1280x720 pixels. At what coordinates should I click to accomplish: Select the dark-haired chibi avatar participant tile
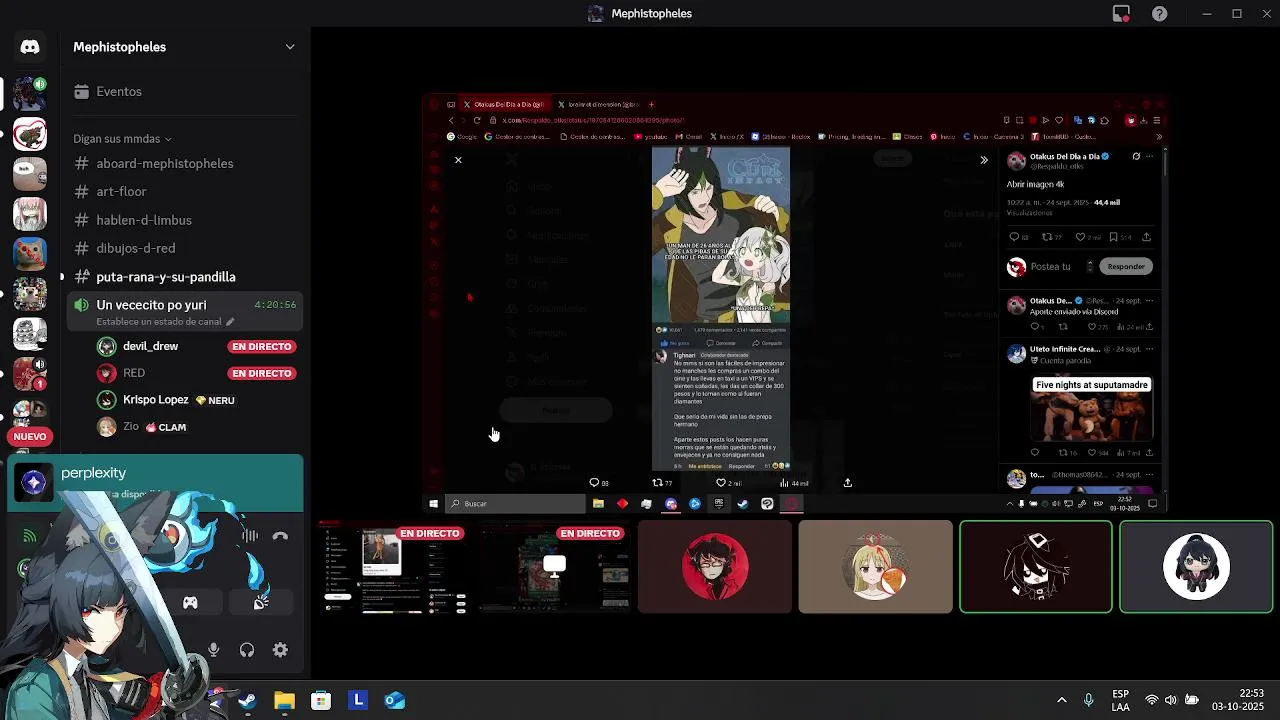[1196, 567]
